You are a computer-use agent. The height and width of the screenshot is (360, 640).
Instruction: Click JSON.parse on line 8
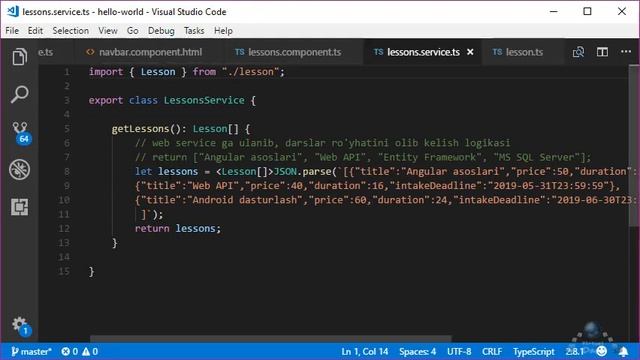pyautogui.click(x=303, y=171)
